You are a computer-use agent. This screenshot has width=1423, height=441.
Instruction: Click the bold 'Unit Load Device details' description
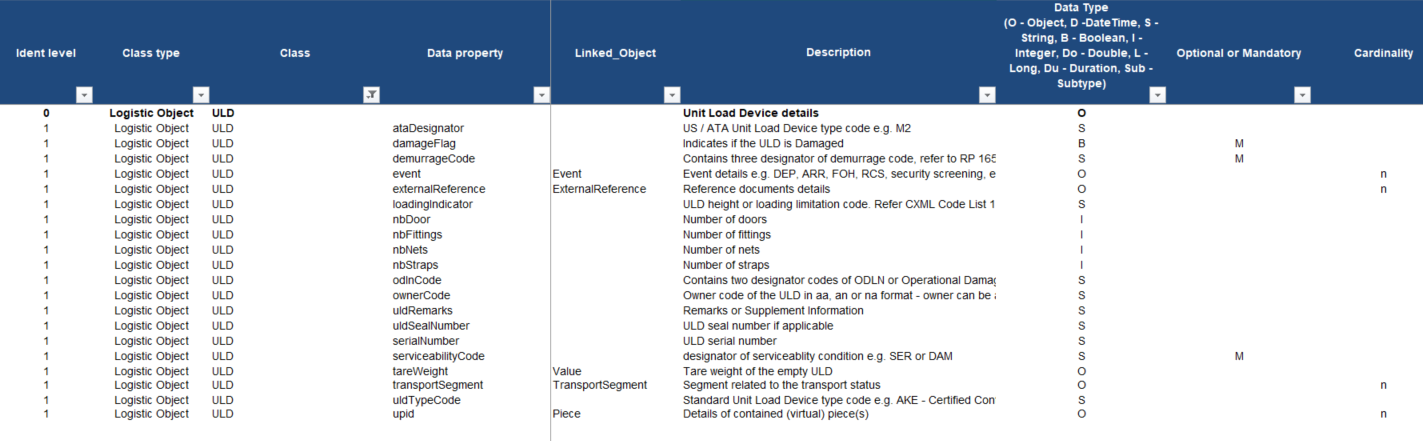(750, 114)
